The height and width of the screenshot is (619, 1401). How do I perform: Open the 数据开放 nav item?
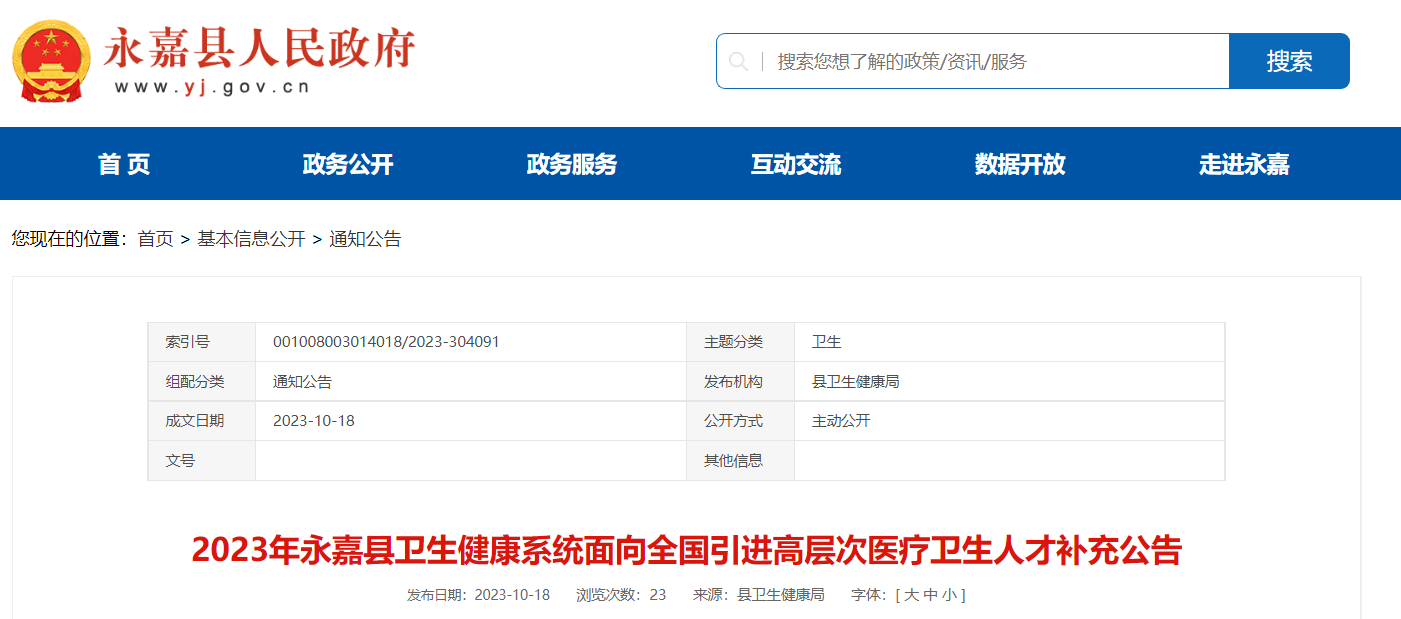[x=1020, y=164]
